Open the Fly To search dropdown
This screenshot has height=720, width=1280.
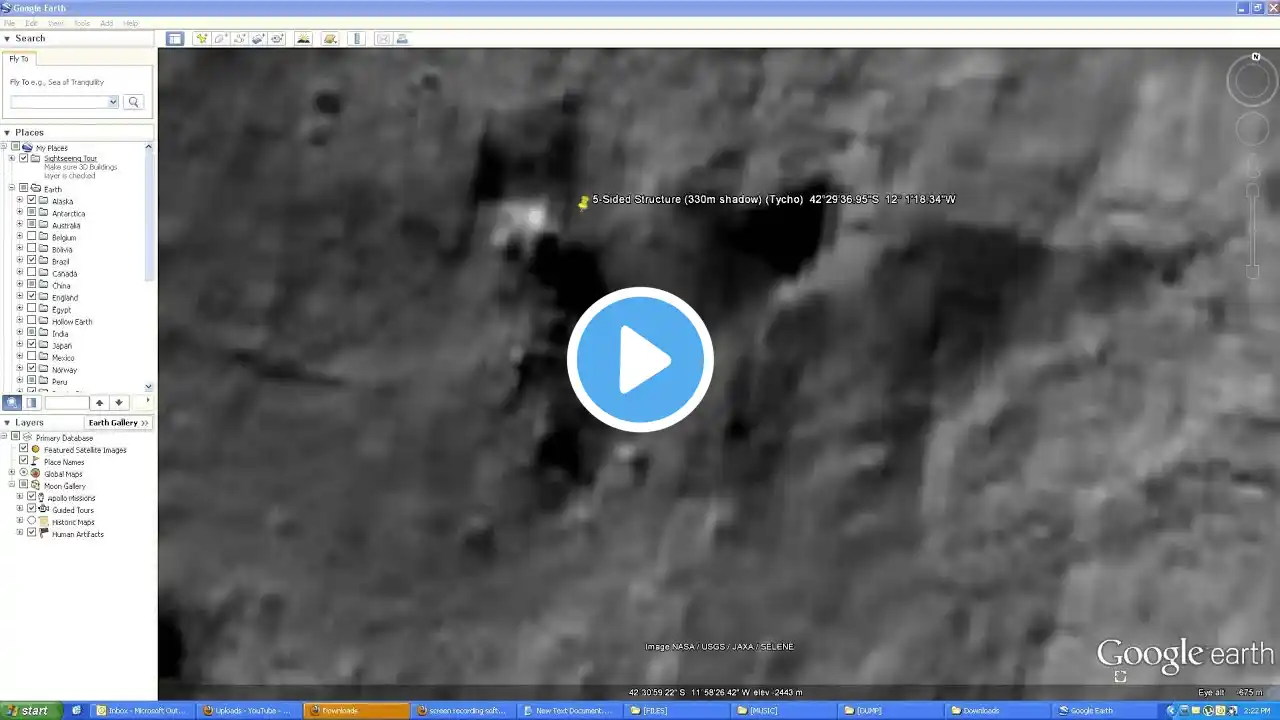tap(113, 102)
